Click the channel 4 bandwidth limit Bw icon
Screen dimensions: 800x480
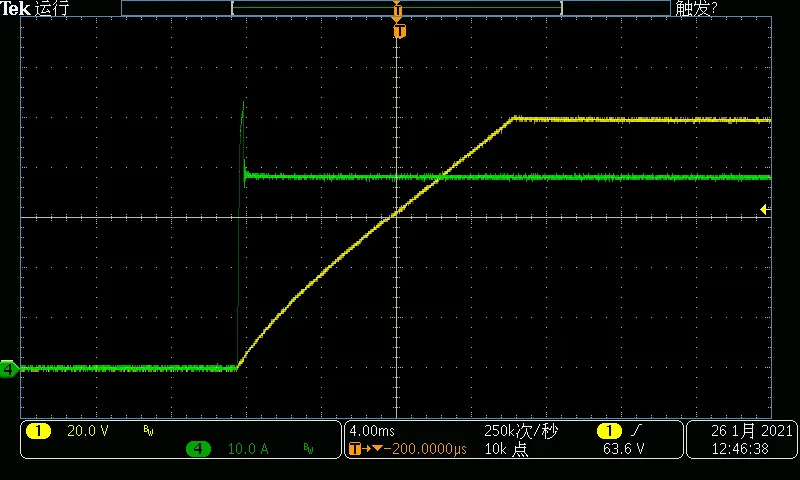tap(308, 448)
